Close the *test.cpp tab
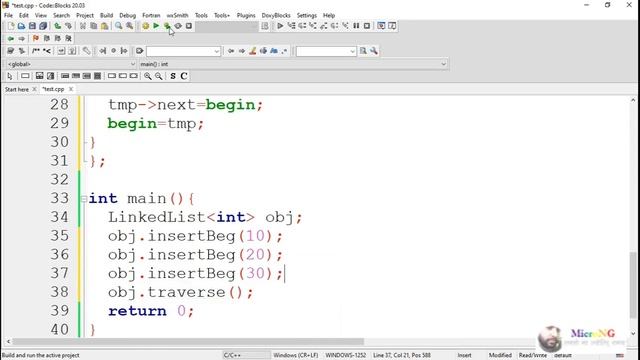The width and height of the screenshot is (640, 360). (71, 89)
